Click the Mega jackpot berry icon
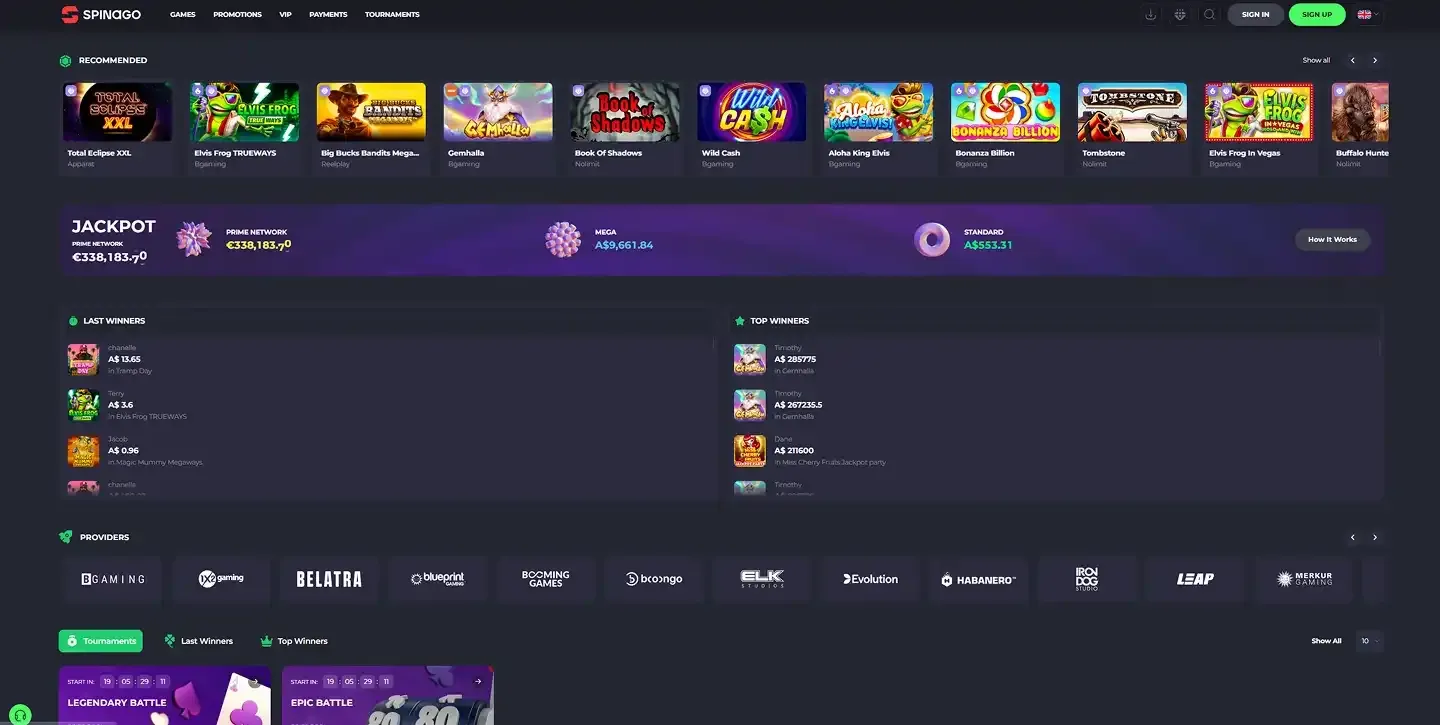The image size is (1440, 725). 563,239
